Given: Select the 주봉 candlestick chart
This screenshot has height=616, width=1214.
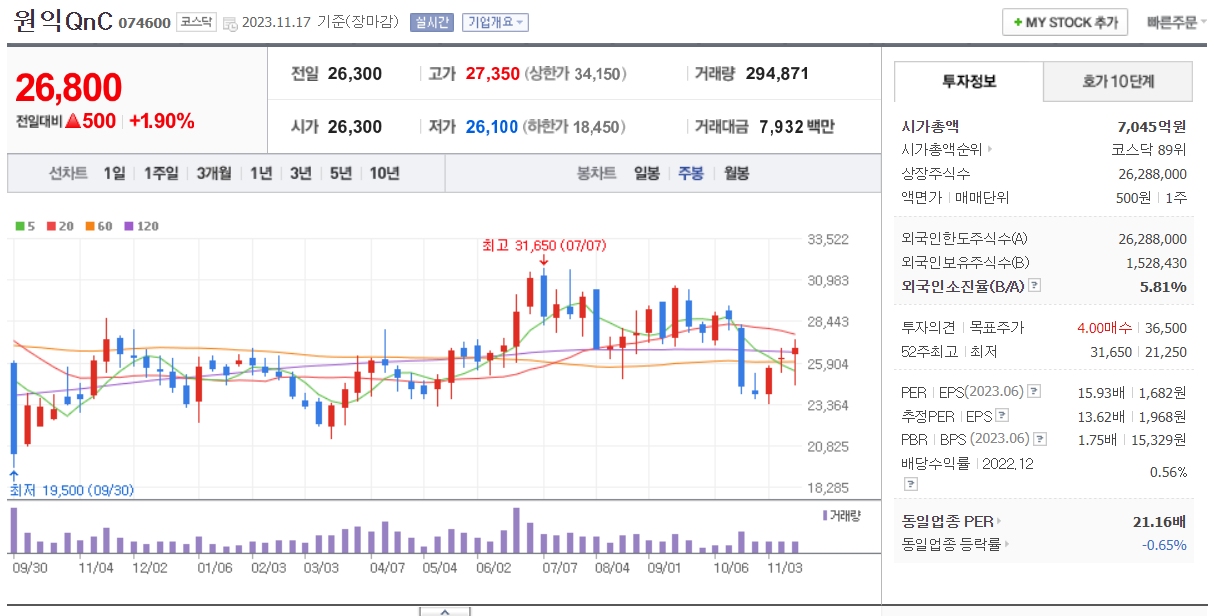Looking at the screenshot, I should [x=691, y=173].
